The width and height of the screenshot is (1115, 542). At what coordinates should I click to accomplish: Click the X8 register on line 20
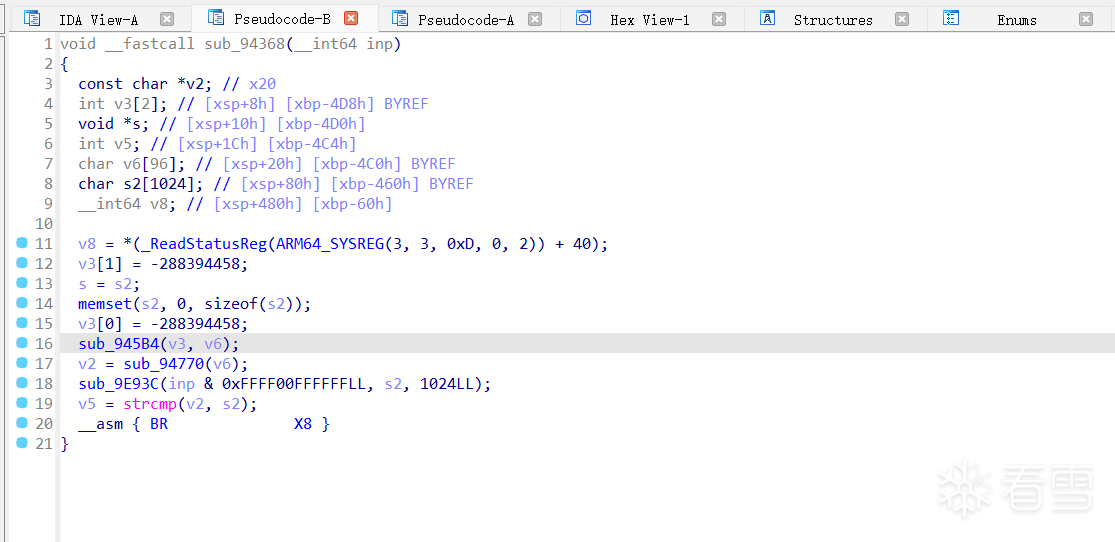pyautogui.click(x=303, y=424)
